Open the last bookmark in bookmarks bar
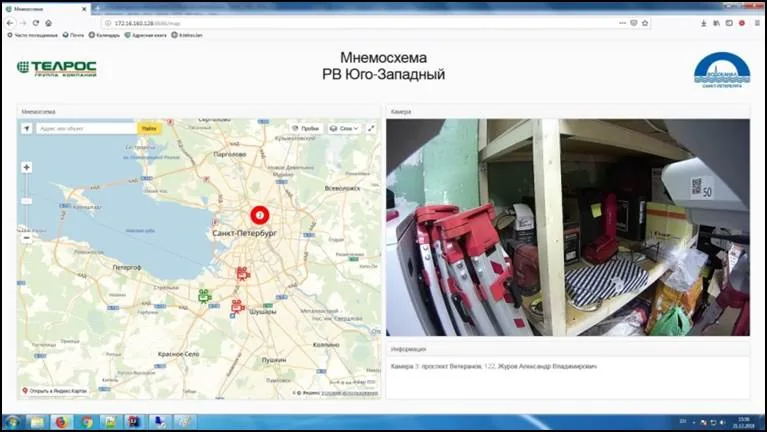767x432 pixels. [187, 35]
